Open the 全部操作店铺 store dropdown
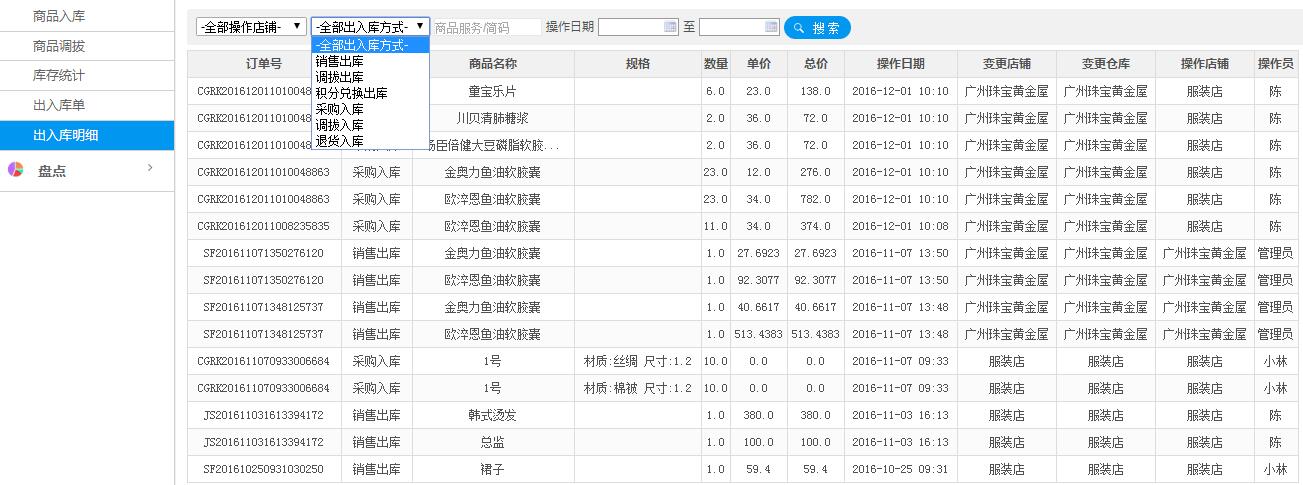 pyautogui.click(x=251, y=27)
